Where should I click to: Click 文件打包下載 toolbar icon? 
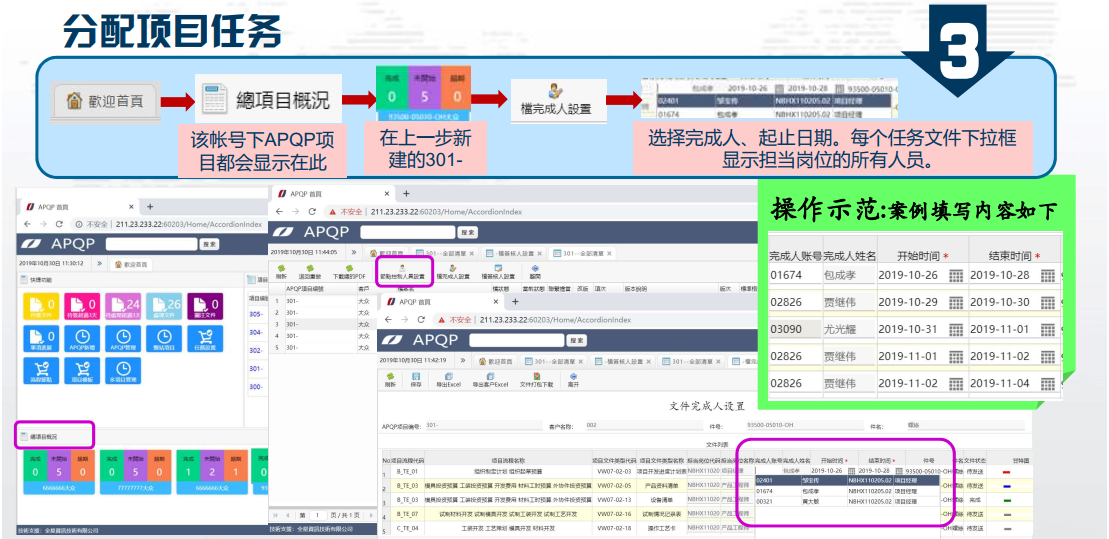coord(537,380)
